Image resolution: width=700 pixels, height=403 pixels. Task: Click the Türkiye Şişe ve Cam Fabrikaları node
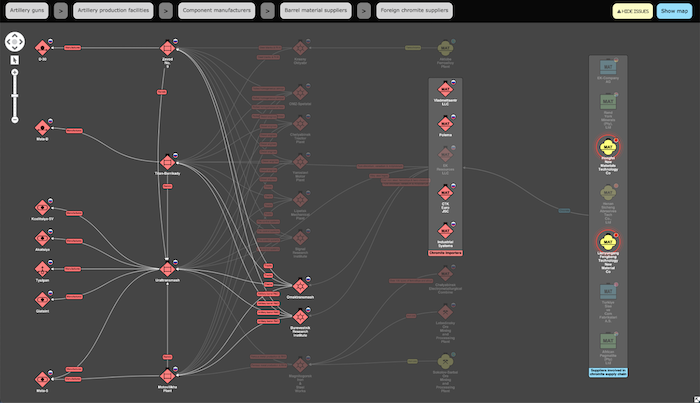point(608,291)
